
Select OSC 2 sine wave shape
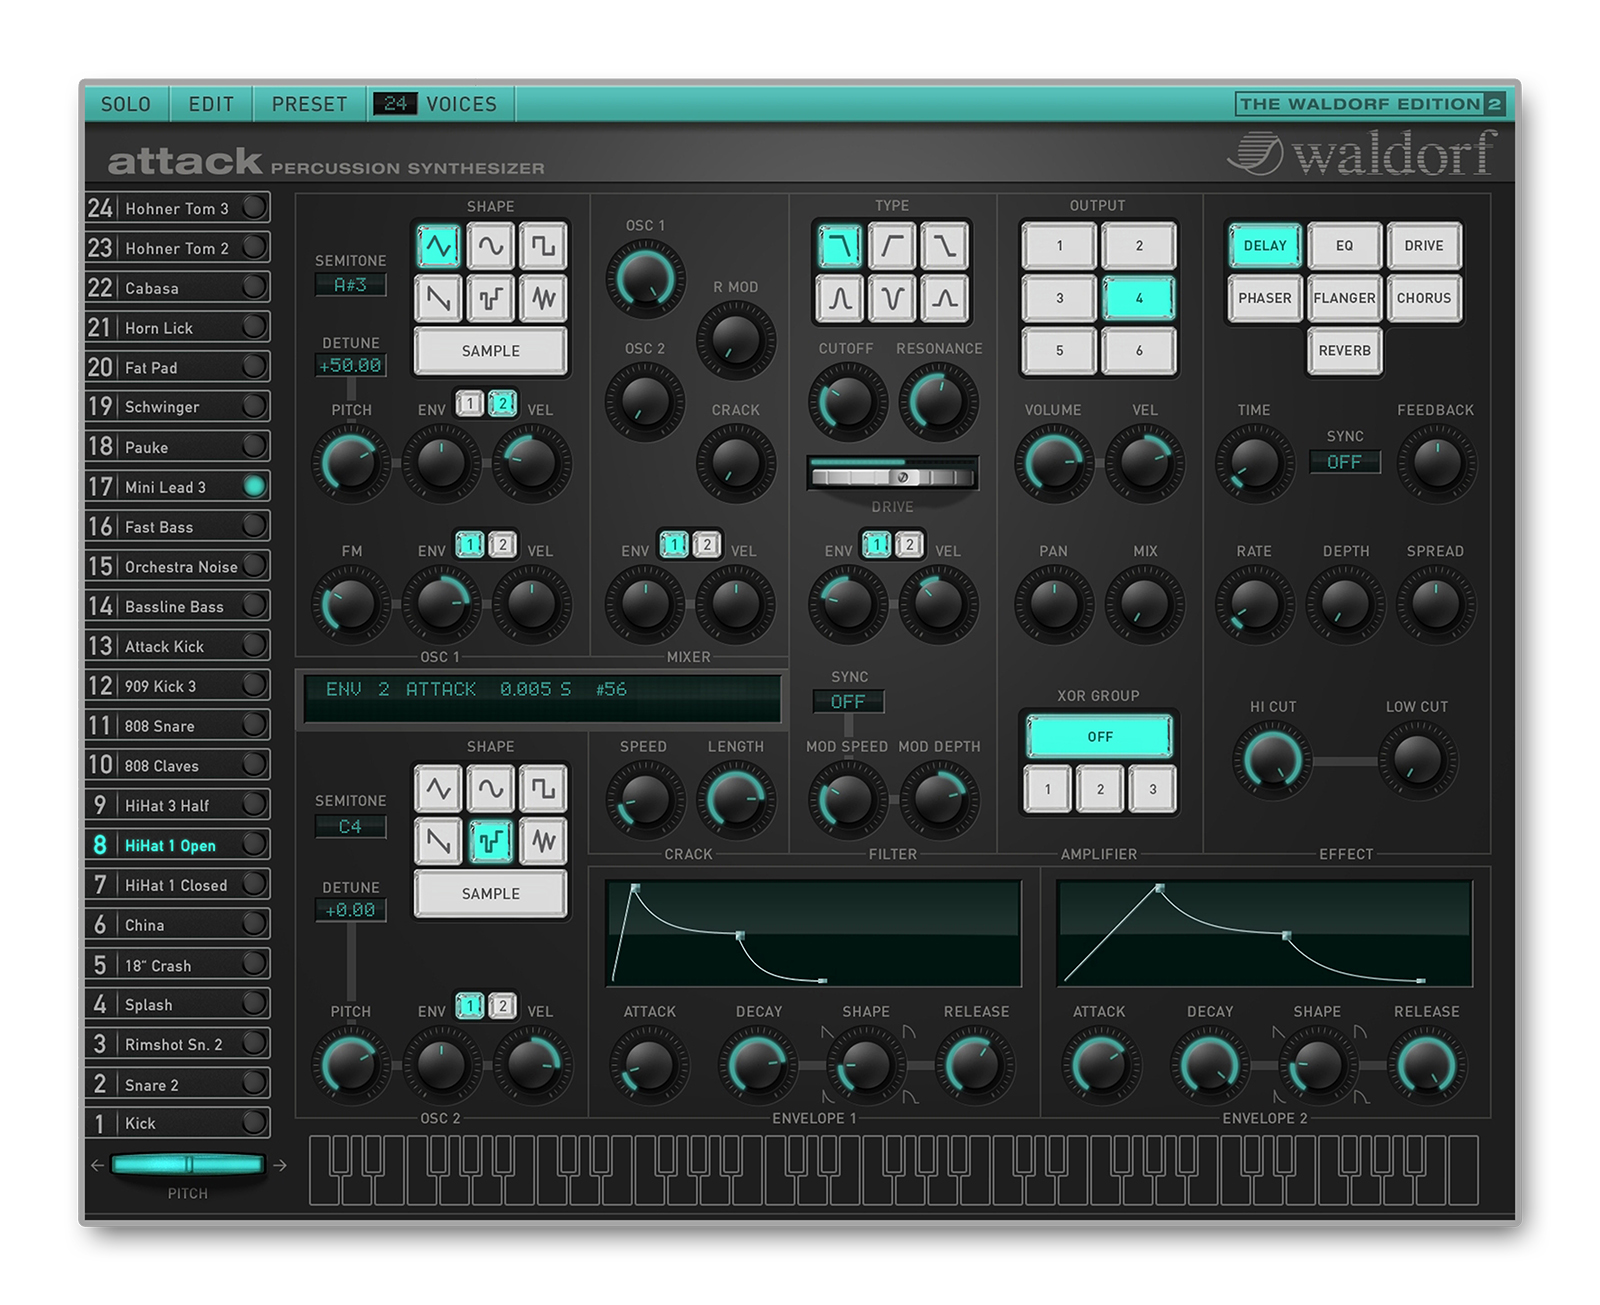pyautogui.click(x=490, y=789)
